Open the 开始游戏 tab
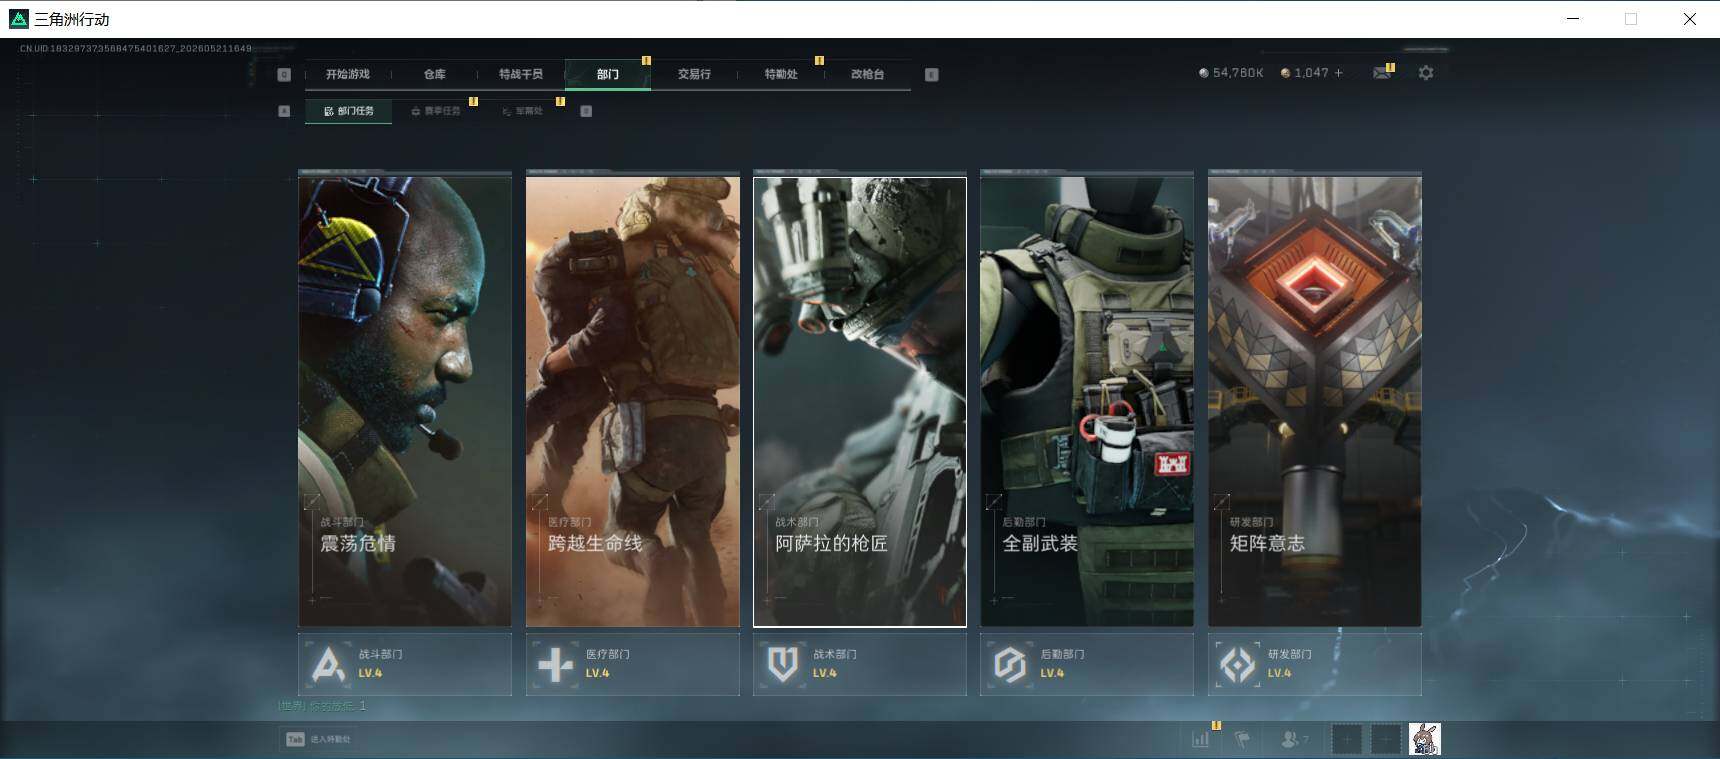This screenshot has width=1720, height=759. click(x=347, y=74)
